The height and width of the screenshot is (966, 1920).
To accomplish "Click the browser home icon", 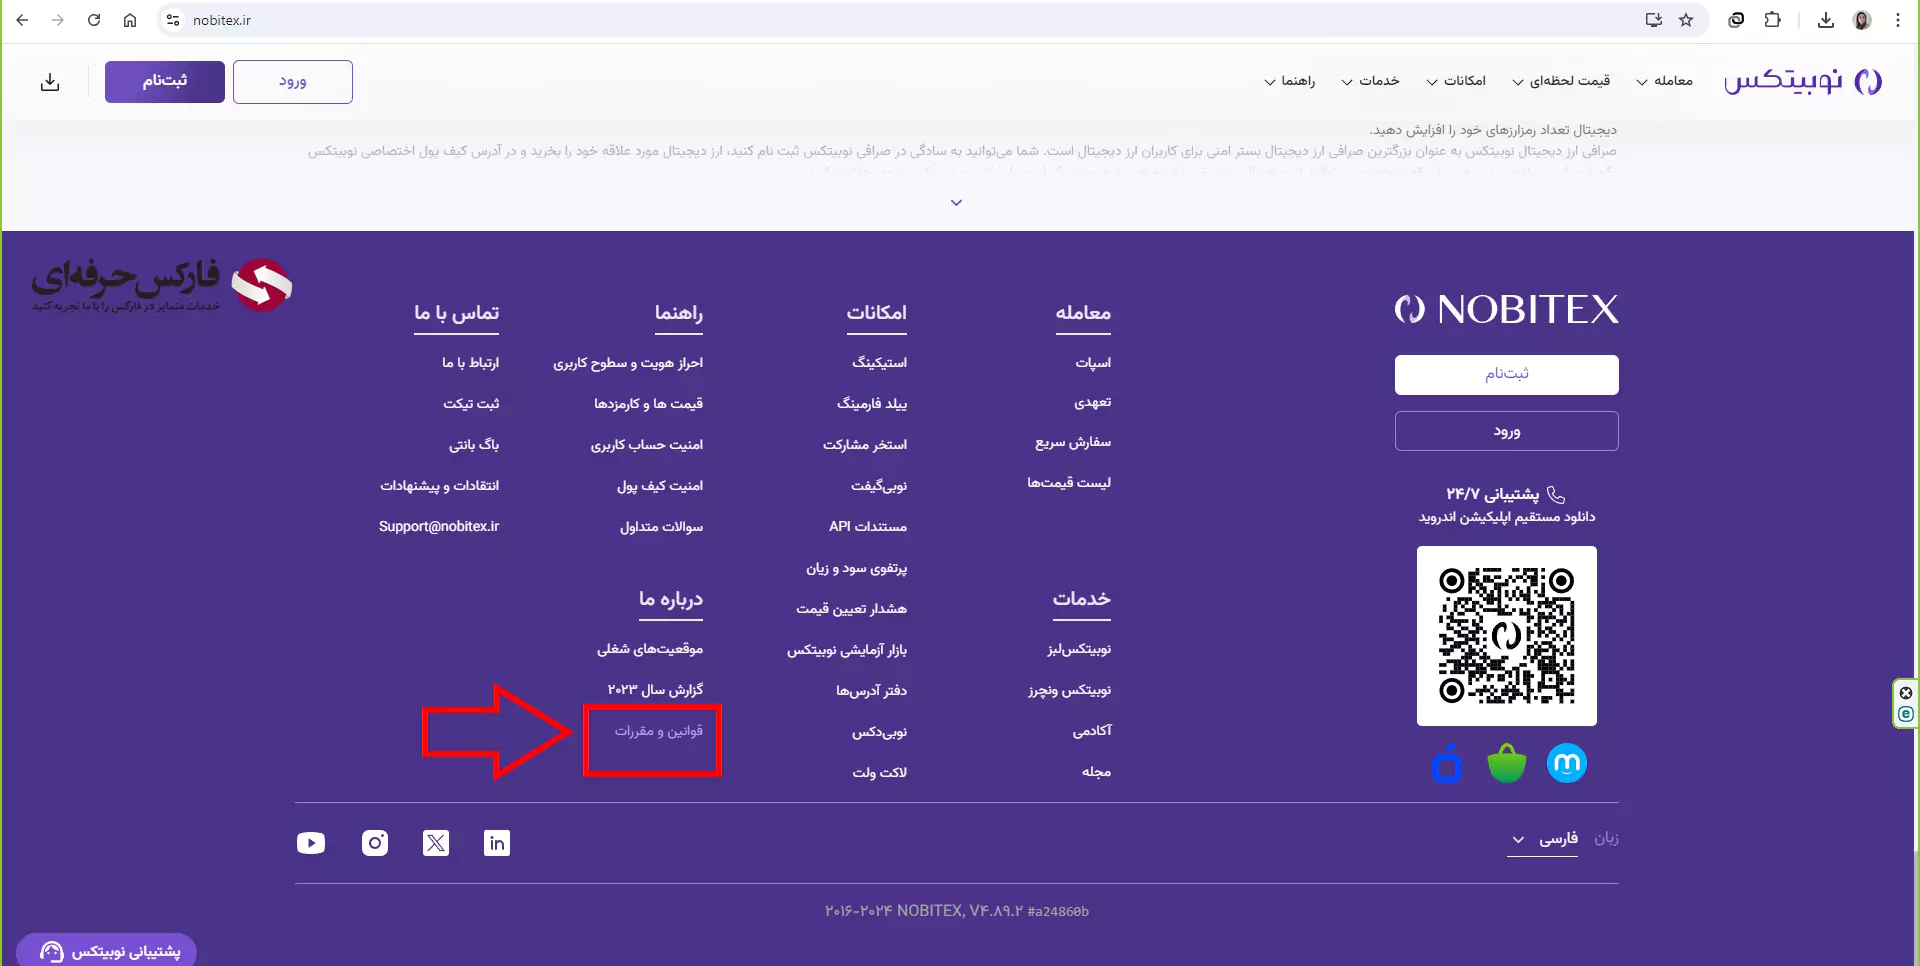I will (130, 20).
